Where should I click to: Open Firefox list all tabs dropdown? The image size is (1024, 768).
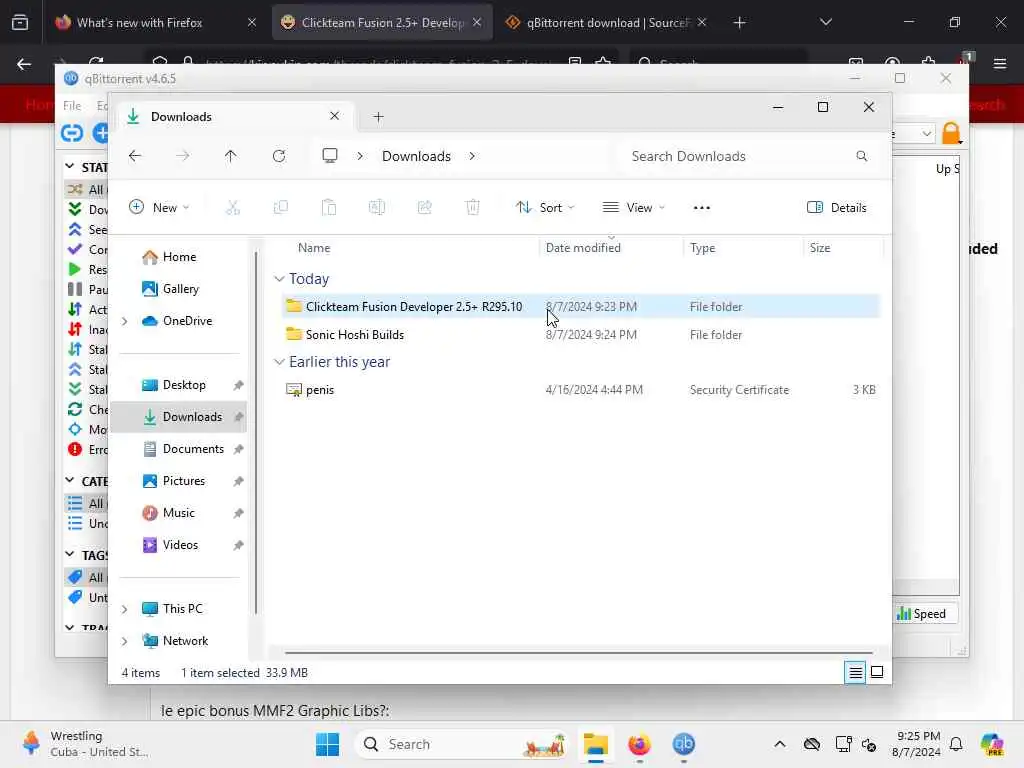point(825,22)
